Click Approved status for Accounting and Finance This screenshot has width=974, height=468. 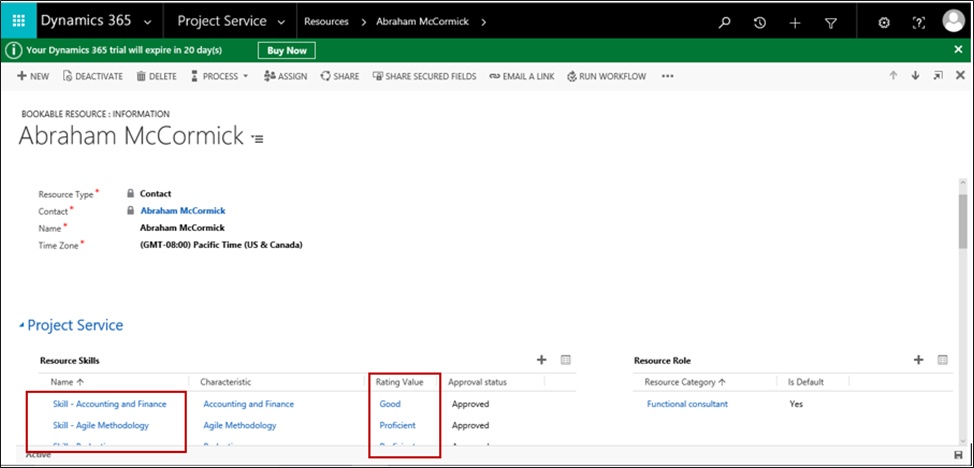click(470, 403)
